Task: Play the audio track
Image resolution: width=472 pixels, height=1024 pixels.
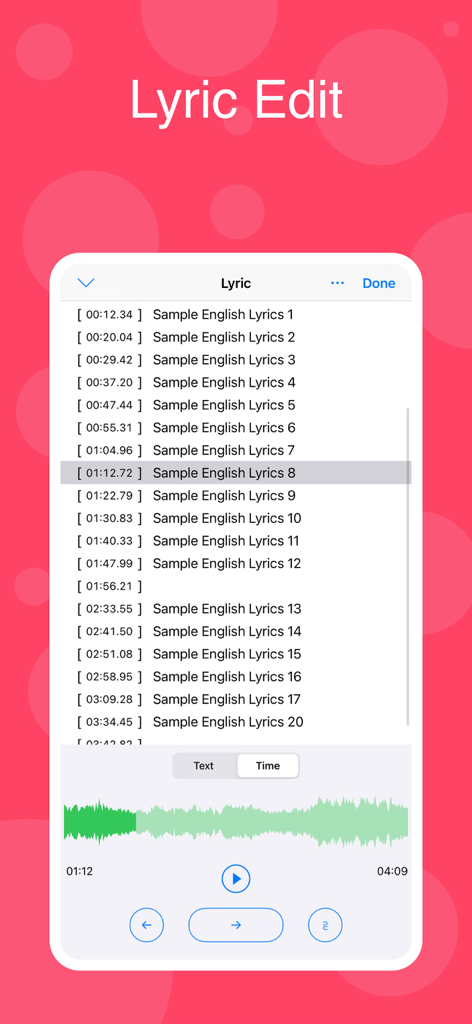Action: coord(236,878)
